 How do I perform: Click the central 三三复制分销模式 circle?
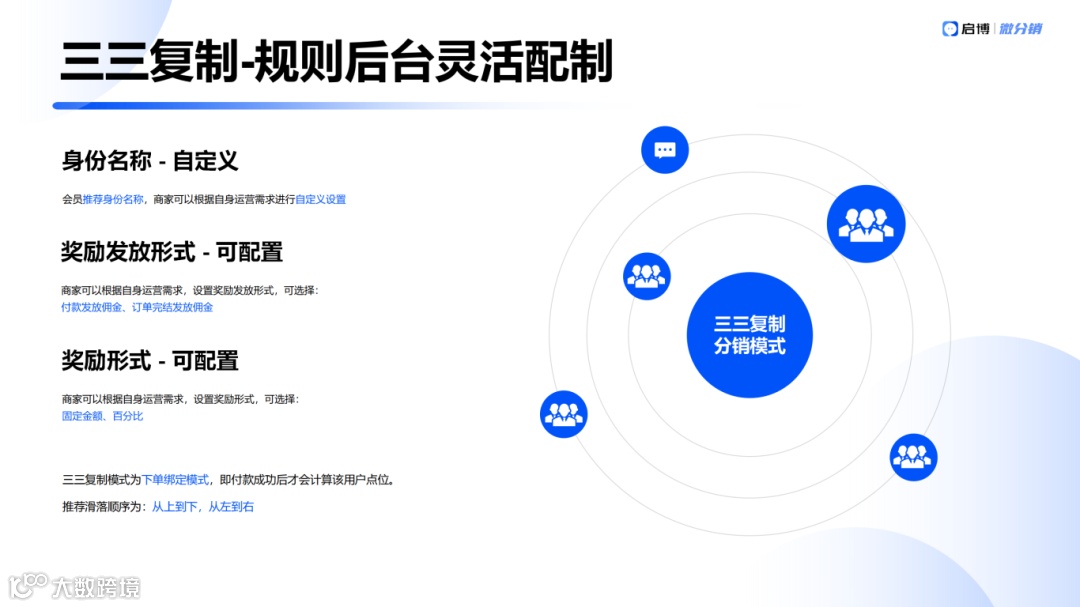[x=749, y=335]
